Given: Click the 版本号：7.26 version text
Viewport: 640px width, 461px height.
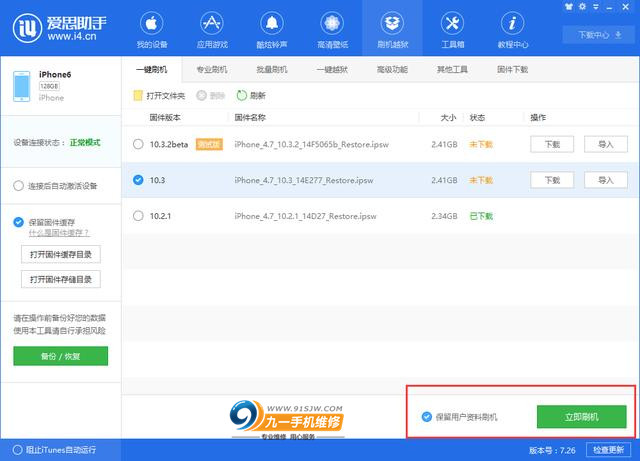Looking at the screenshot, I should [x=552, y=450].
